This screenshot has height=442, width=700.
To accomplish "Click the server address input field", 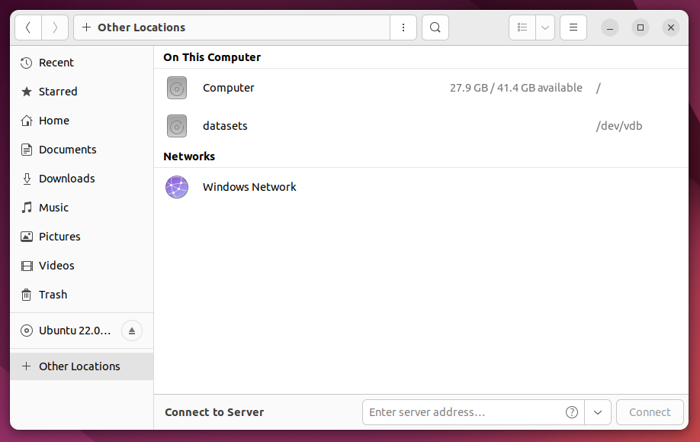I will click(x=462, y=412).
